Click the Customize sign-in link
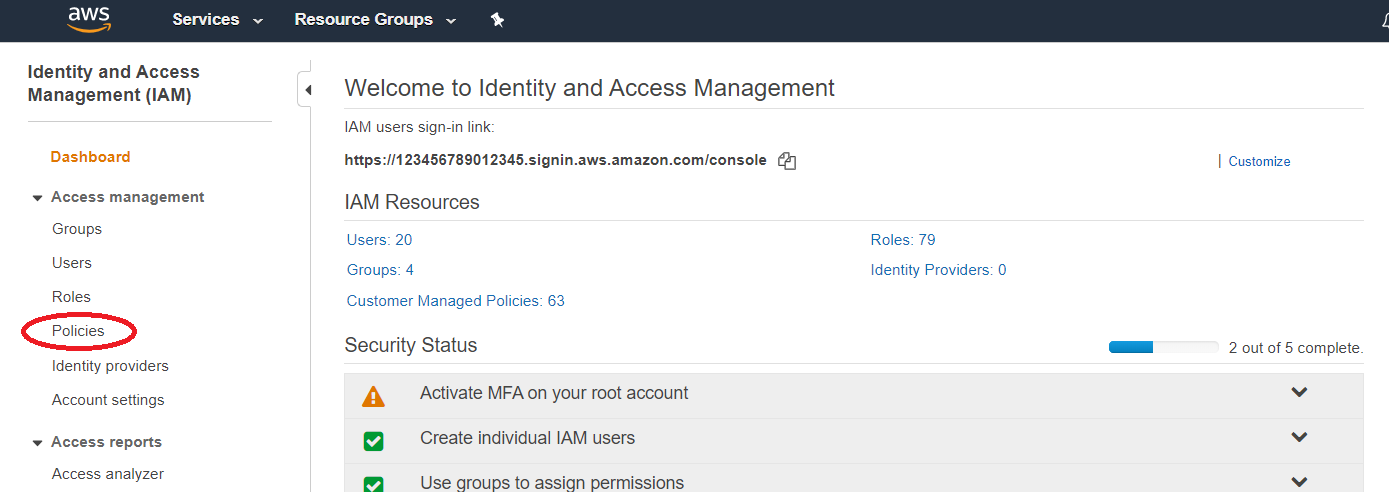The height and width of the screenshot is (492, 1389). tap(1259, 161)
